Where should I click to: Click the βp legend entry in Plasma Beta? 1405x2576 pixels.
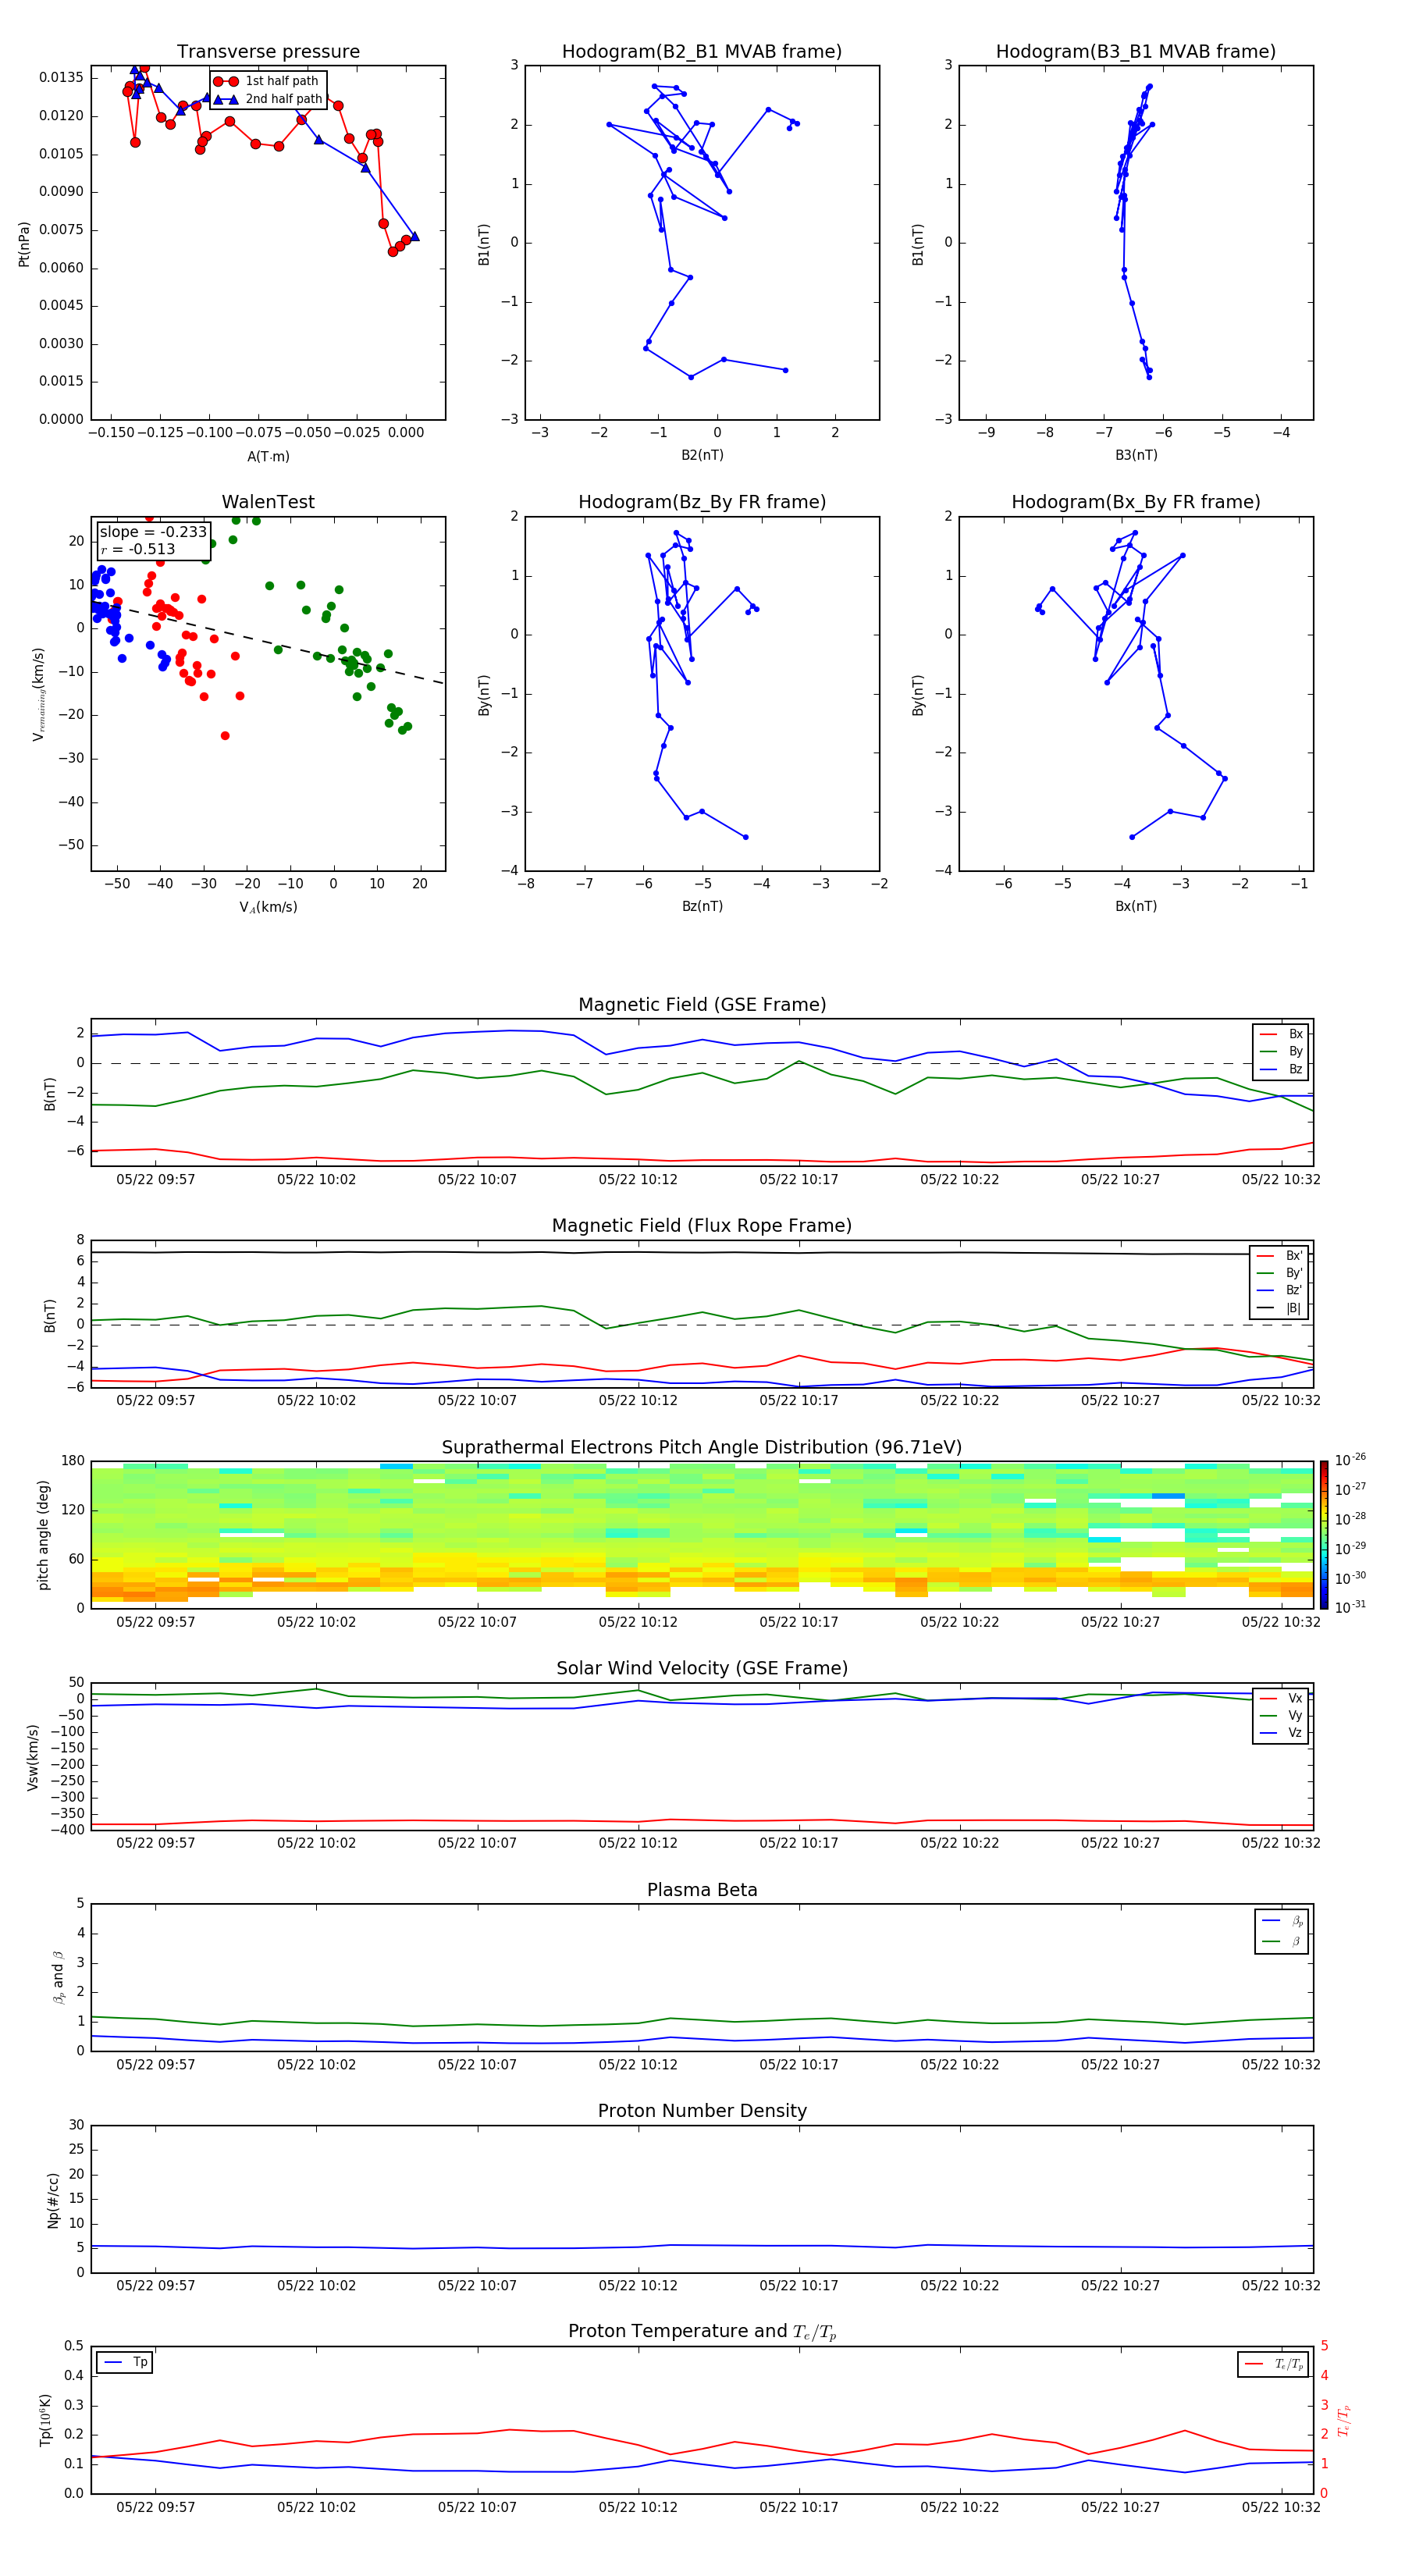pyautogui.click(x=1283, y=1921)
